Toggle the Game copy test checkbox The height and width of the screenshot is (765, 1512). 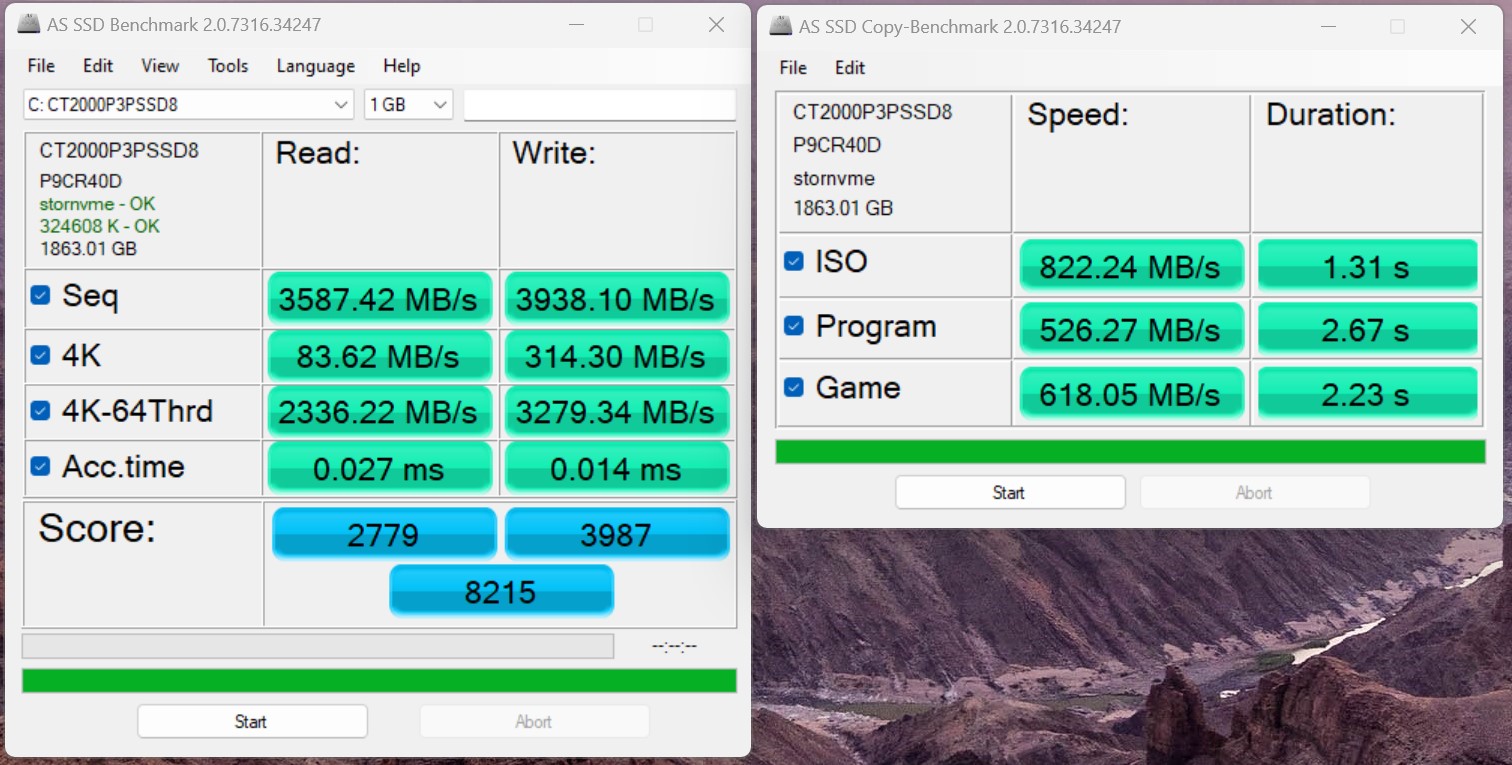(x=794, y=387)
